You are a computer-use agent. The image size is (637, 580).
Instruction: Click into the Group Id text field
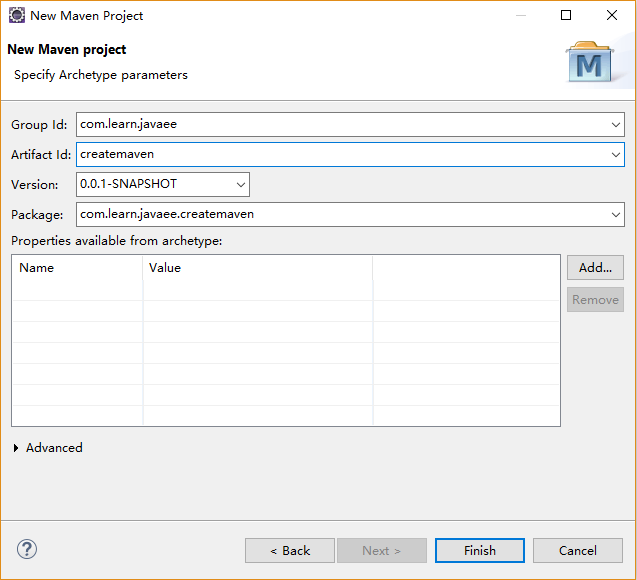[x=343, y=125]
